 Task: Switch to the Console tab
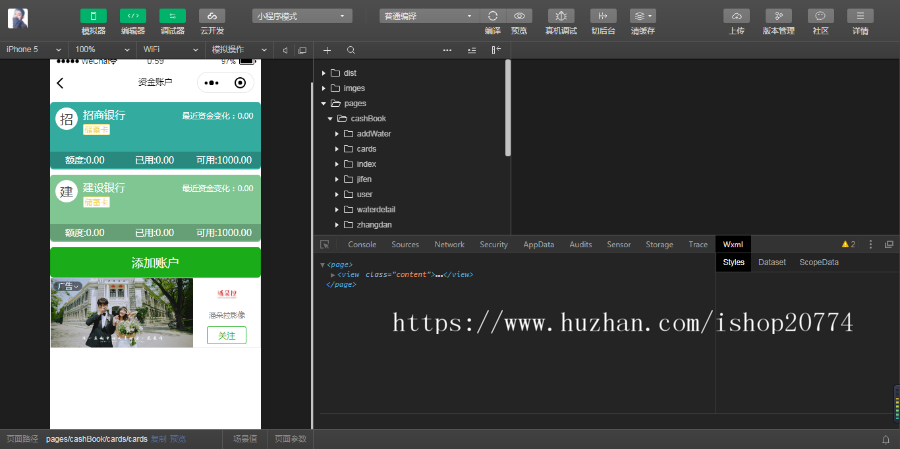(361, 244)
